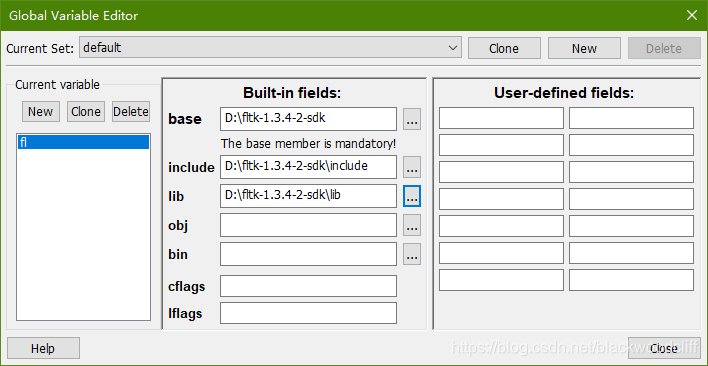Browse for the obj directory
The width and height of the screenshot is (708, 366).
click(x=412, y=225)
